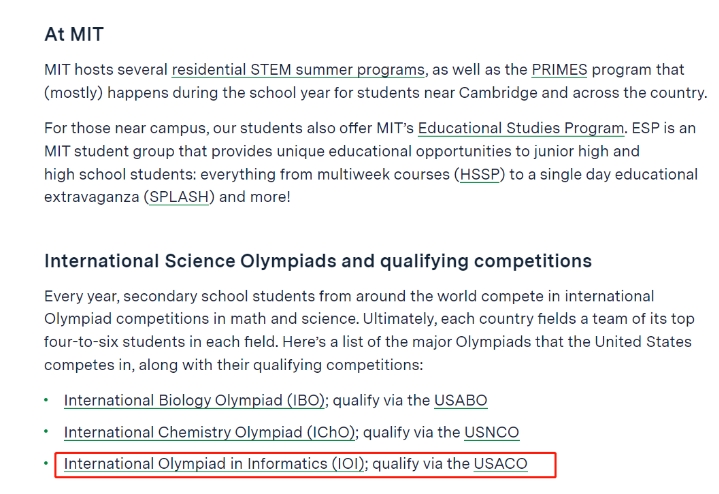Click the bullet before the IBO entry

[x=46, y=400]
